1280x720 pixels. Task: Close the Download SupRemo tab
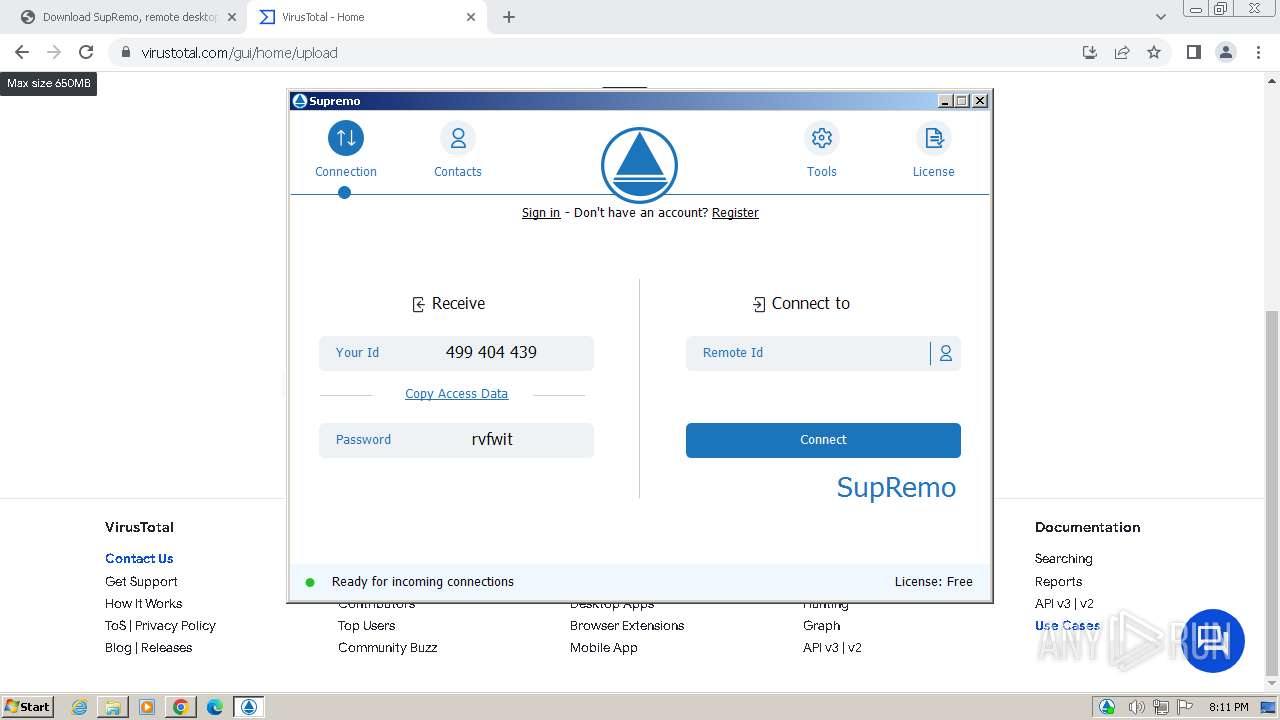[232, 17]
